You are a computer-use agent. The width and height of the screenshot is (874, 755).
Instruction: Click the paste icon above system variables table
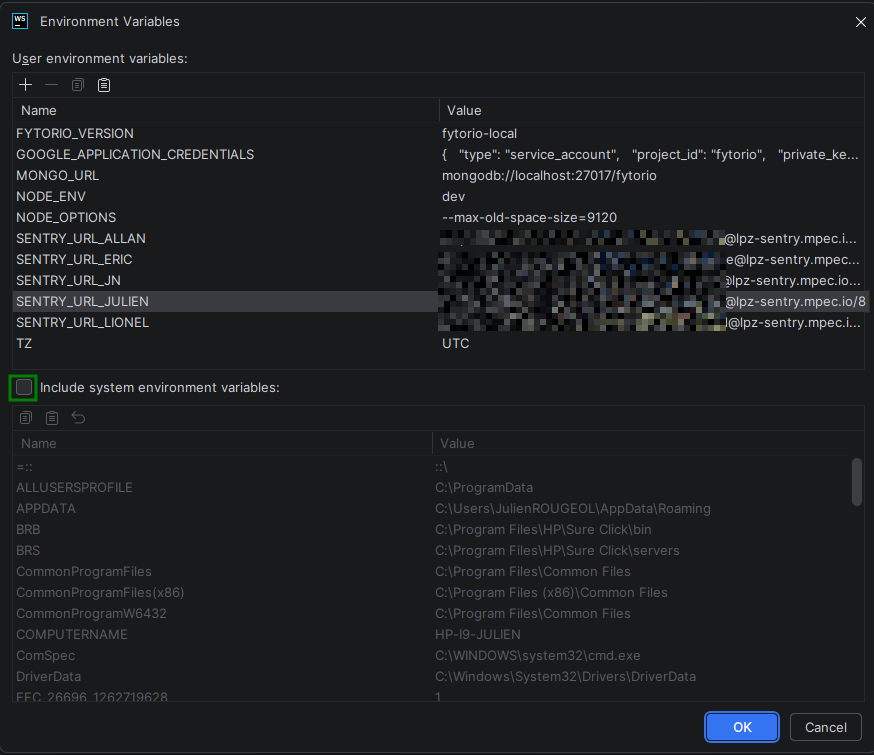point(52,418)
